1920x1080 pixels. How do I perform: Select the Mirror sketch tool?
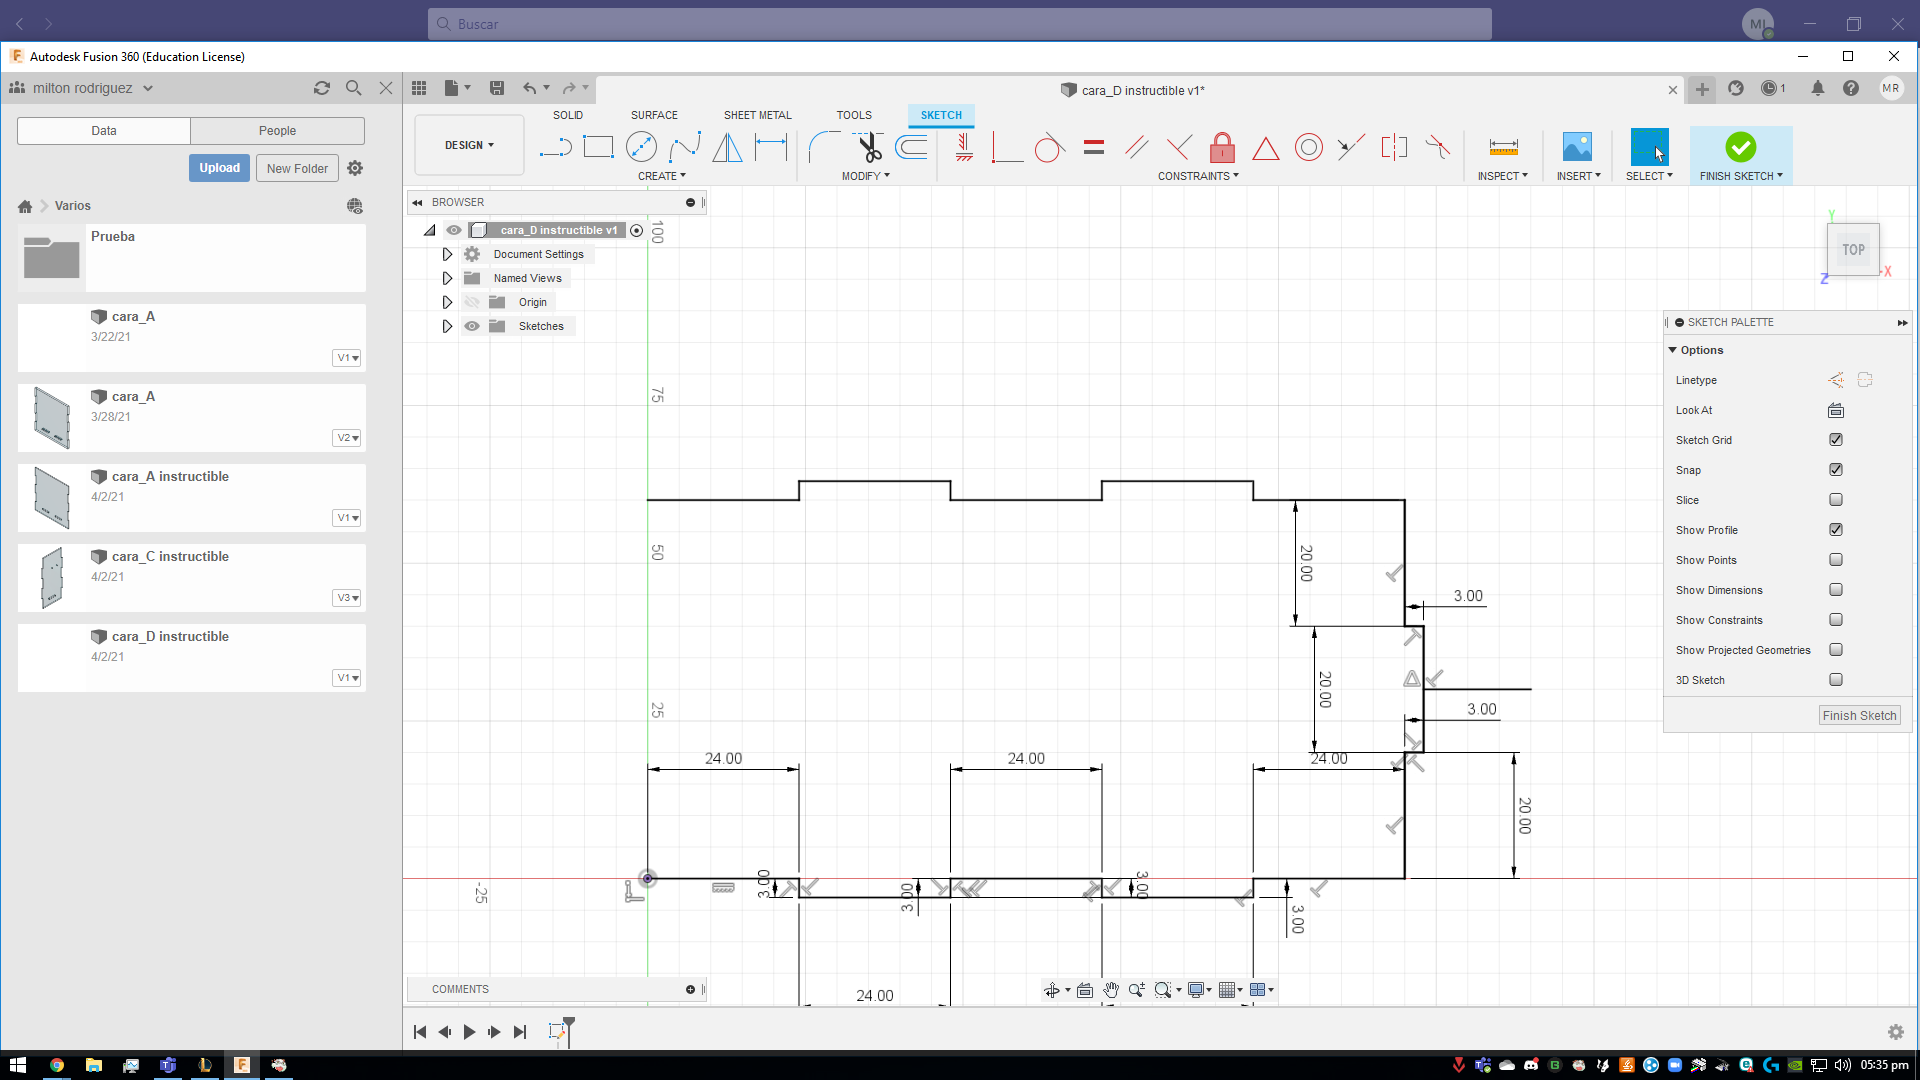tap(728, 148)
